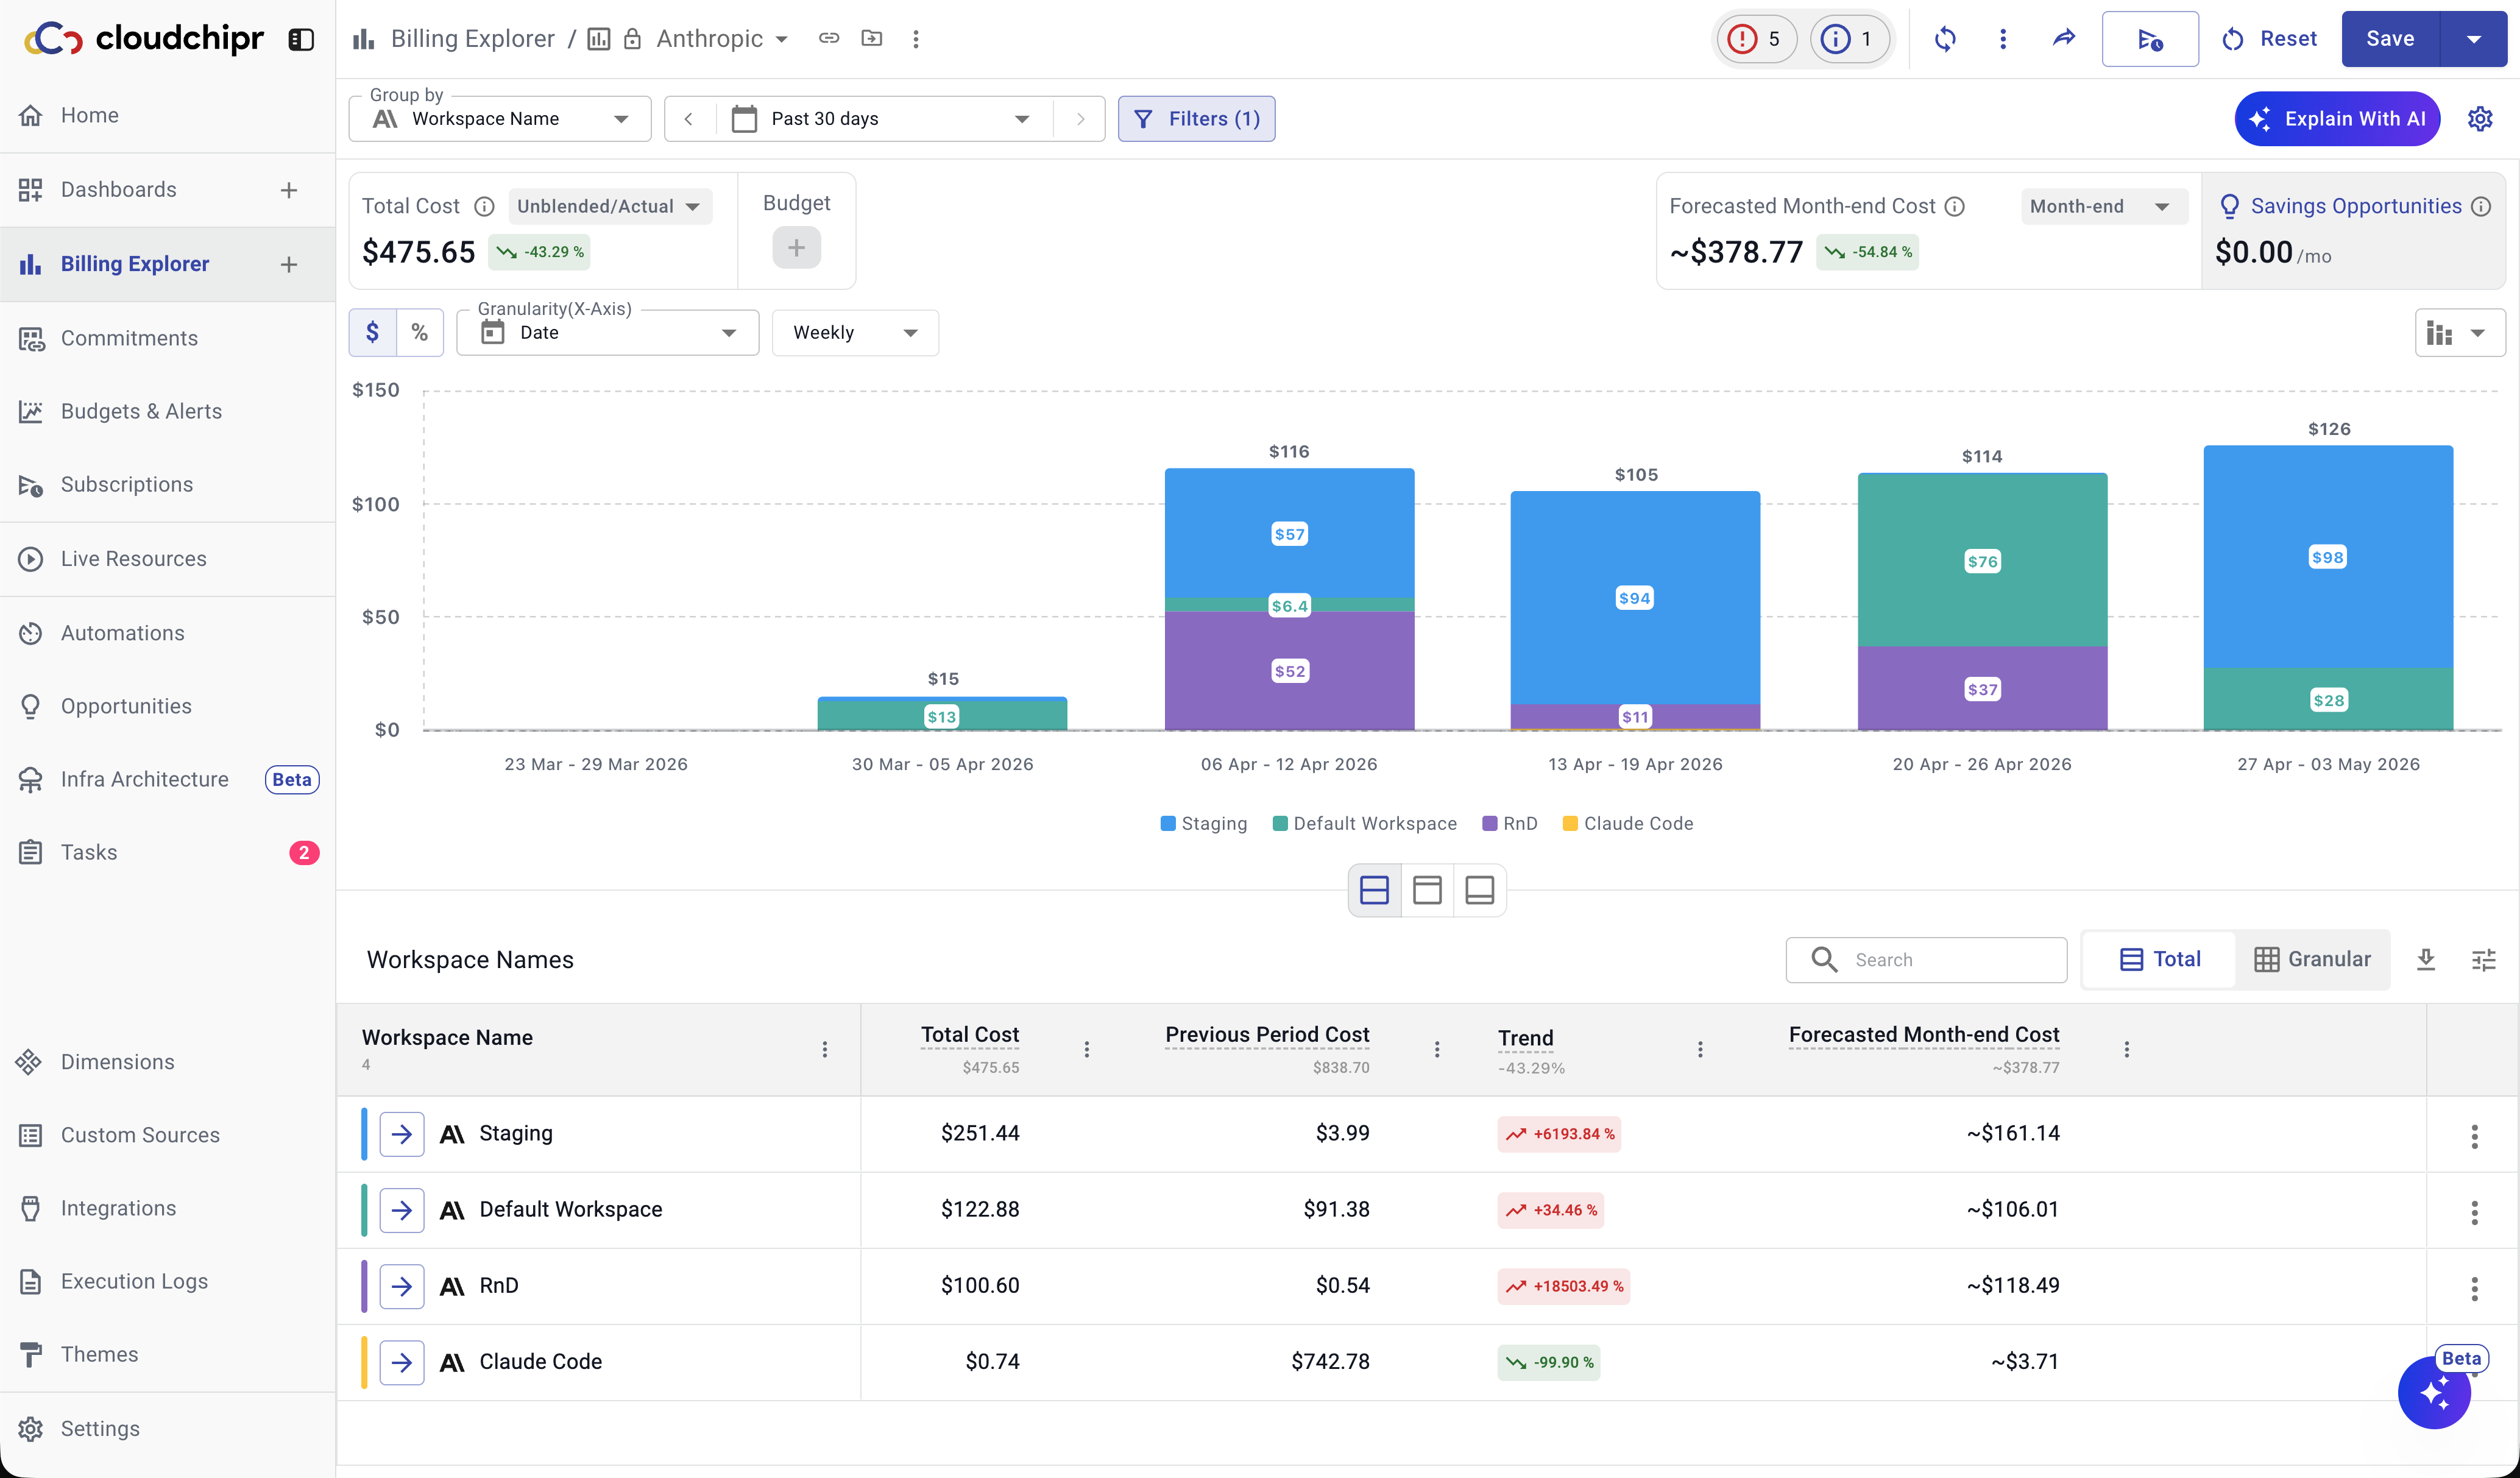Image resolution: width=2520 pixels, height=1478 pixels.
Task: Open table column settings sliders icon
Action: [x=2483, y=960]
